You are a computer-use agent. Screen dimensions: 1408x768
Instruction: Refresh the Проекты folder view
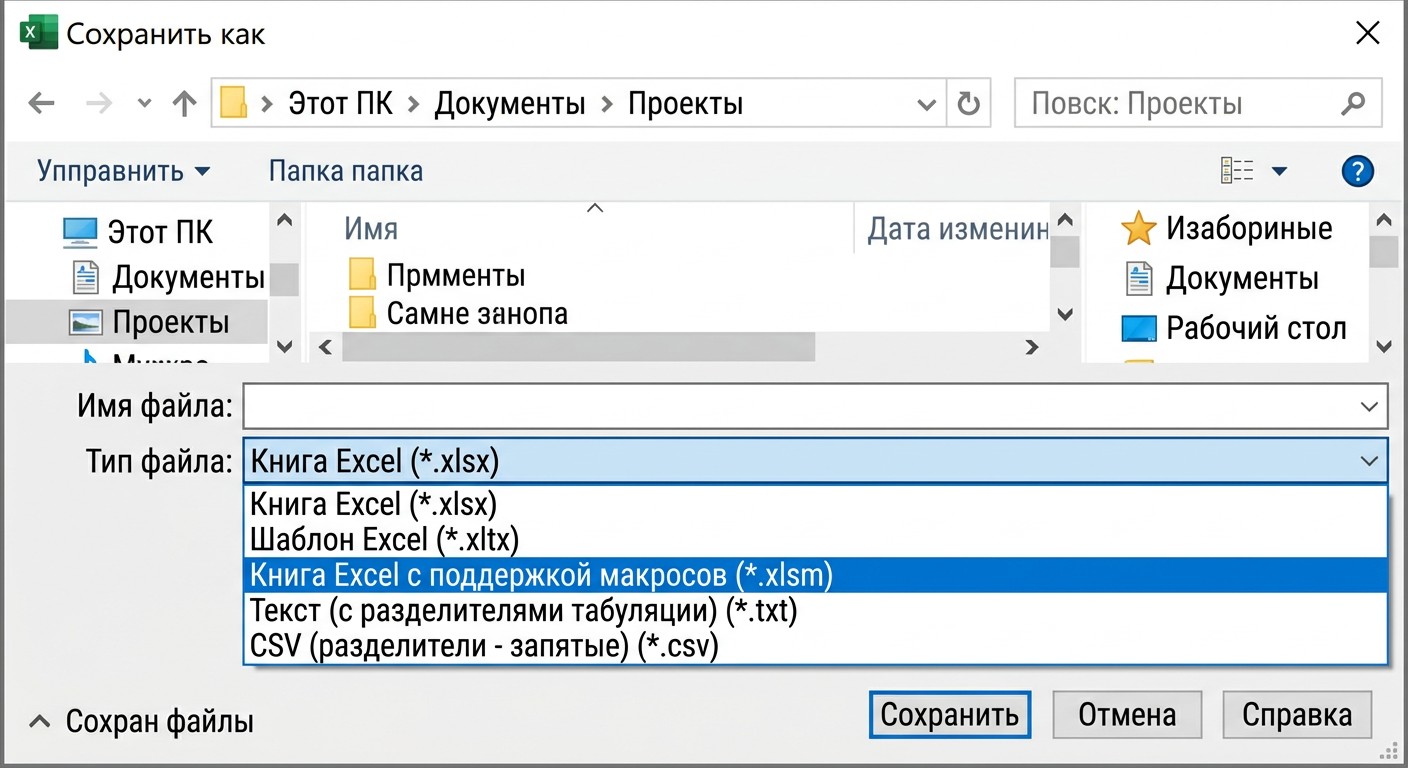point(968,104)
